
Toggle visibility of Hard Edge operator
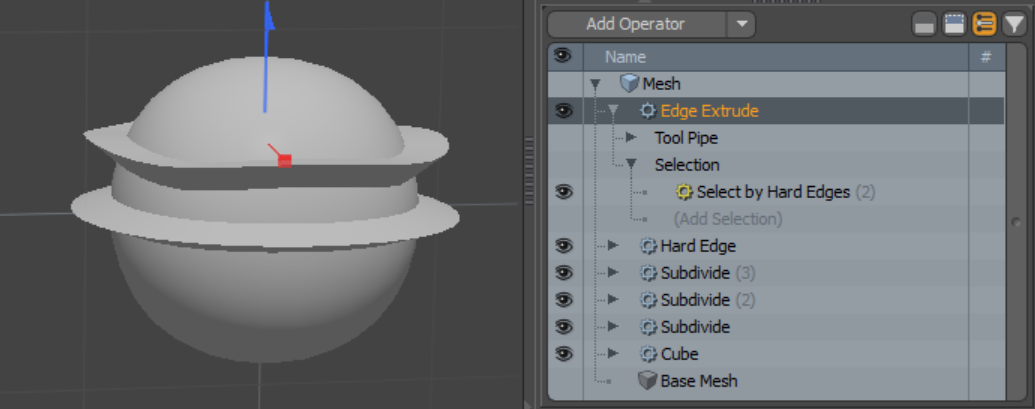tap(563, 246)
